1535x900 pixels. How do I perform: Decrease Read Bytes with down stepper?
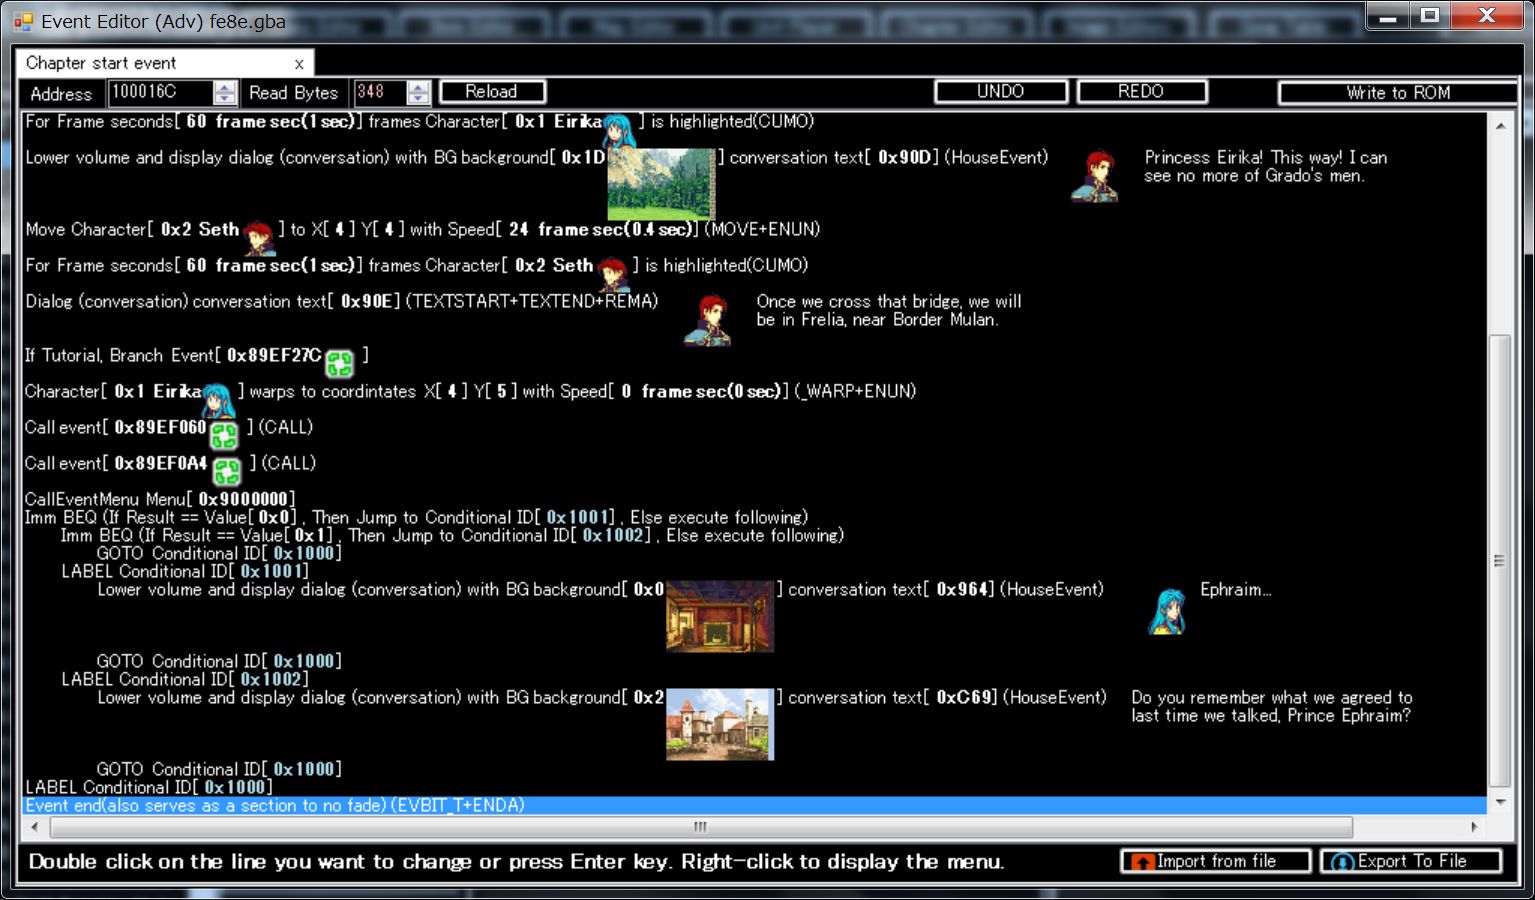click(x=418, y=99)
